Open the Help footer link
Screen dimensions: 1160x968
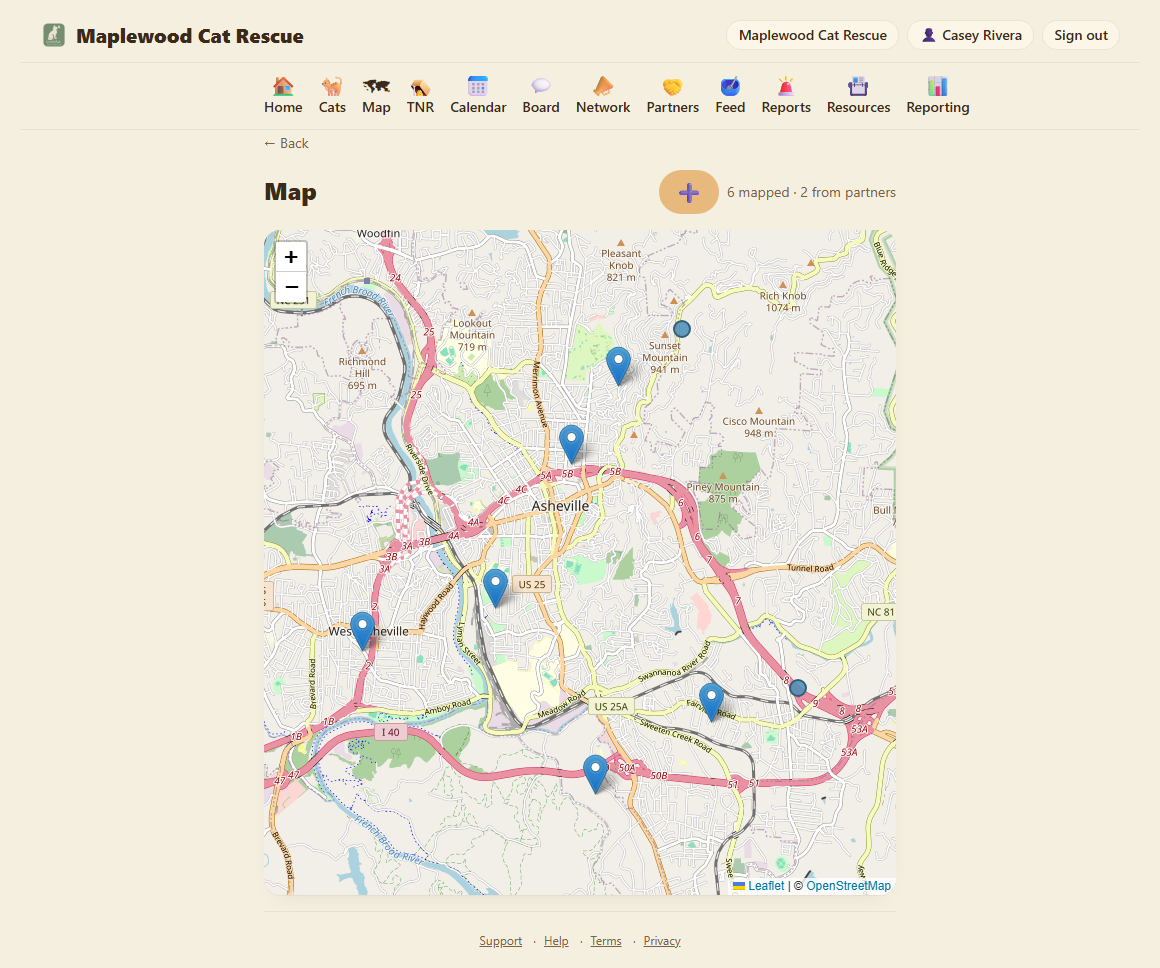(556, 941)
